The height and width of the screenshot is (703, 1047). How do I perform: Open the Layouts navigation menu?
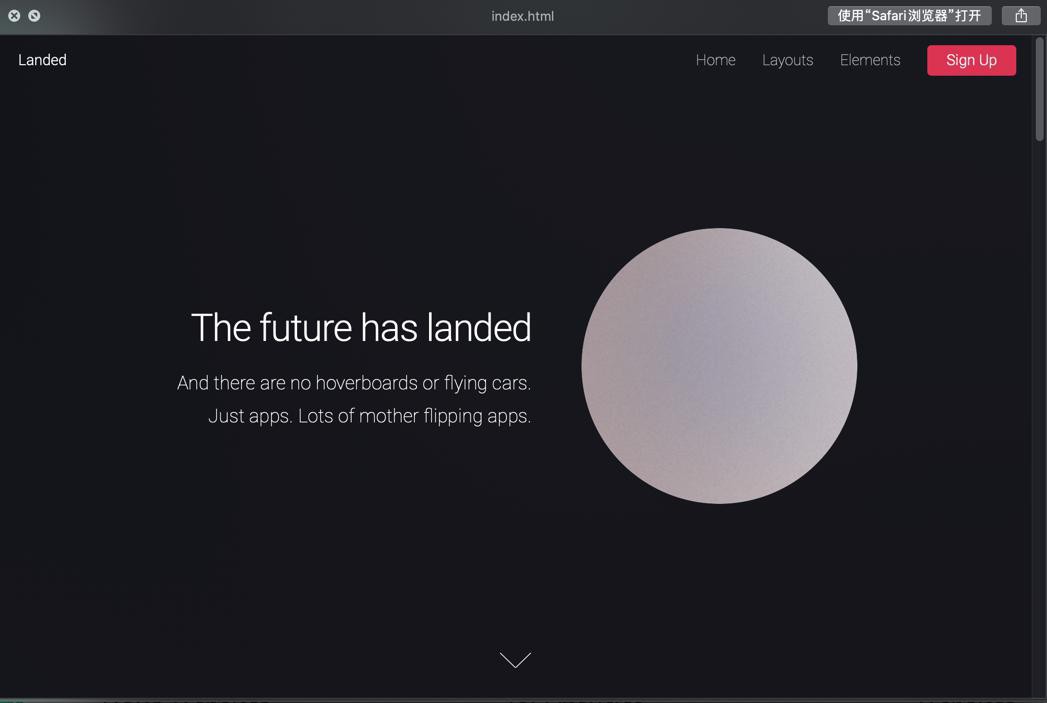click(787, 60)
